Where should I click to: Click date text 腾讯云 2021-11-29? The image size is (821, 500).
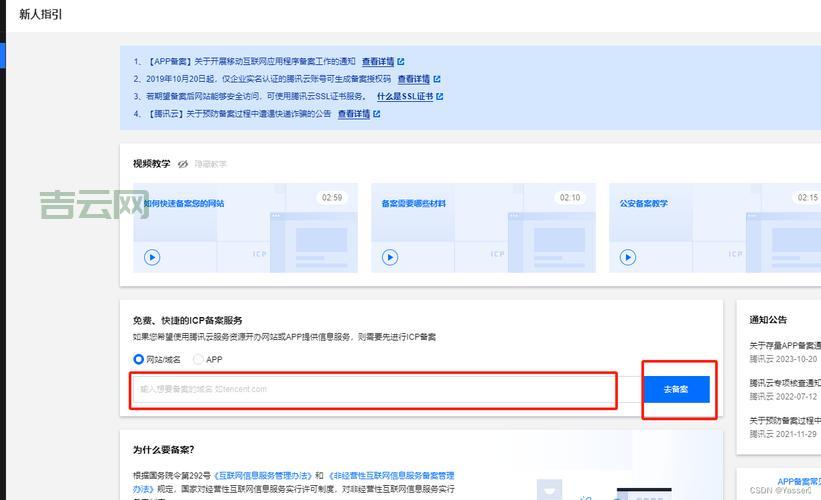783,434
